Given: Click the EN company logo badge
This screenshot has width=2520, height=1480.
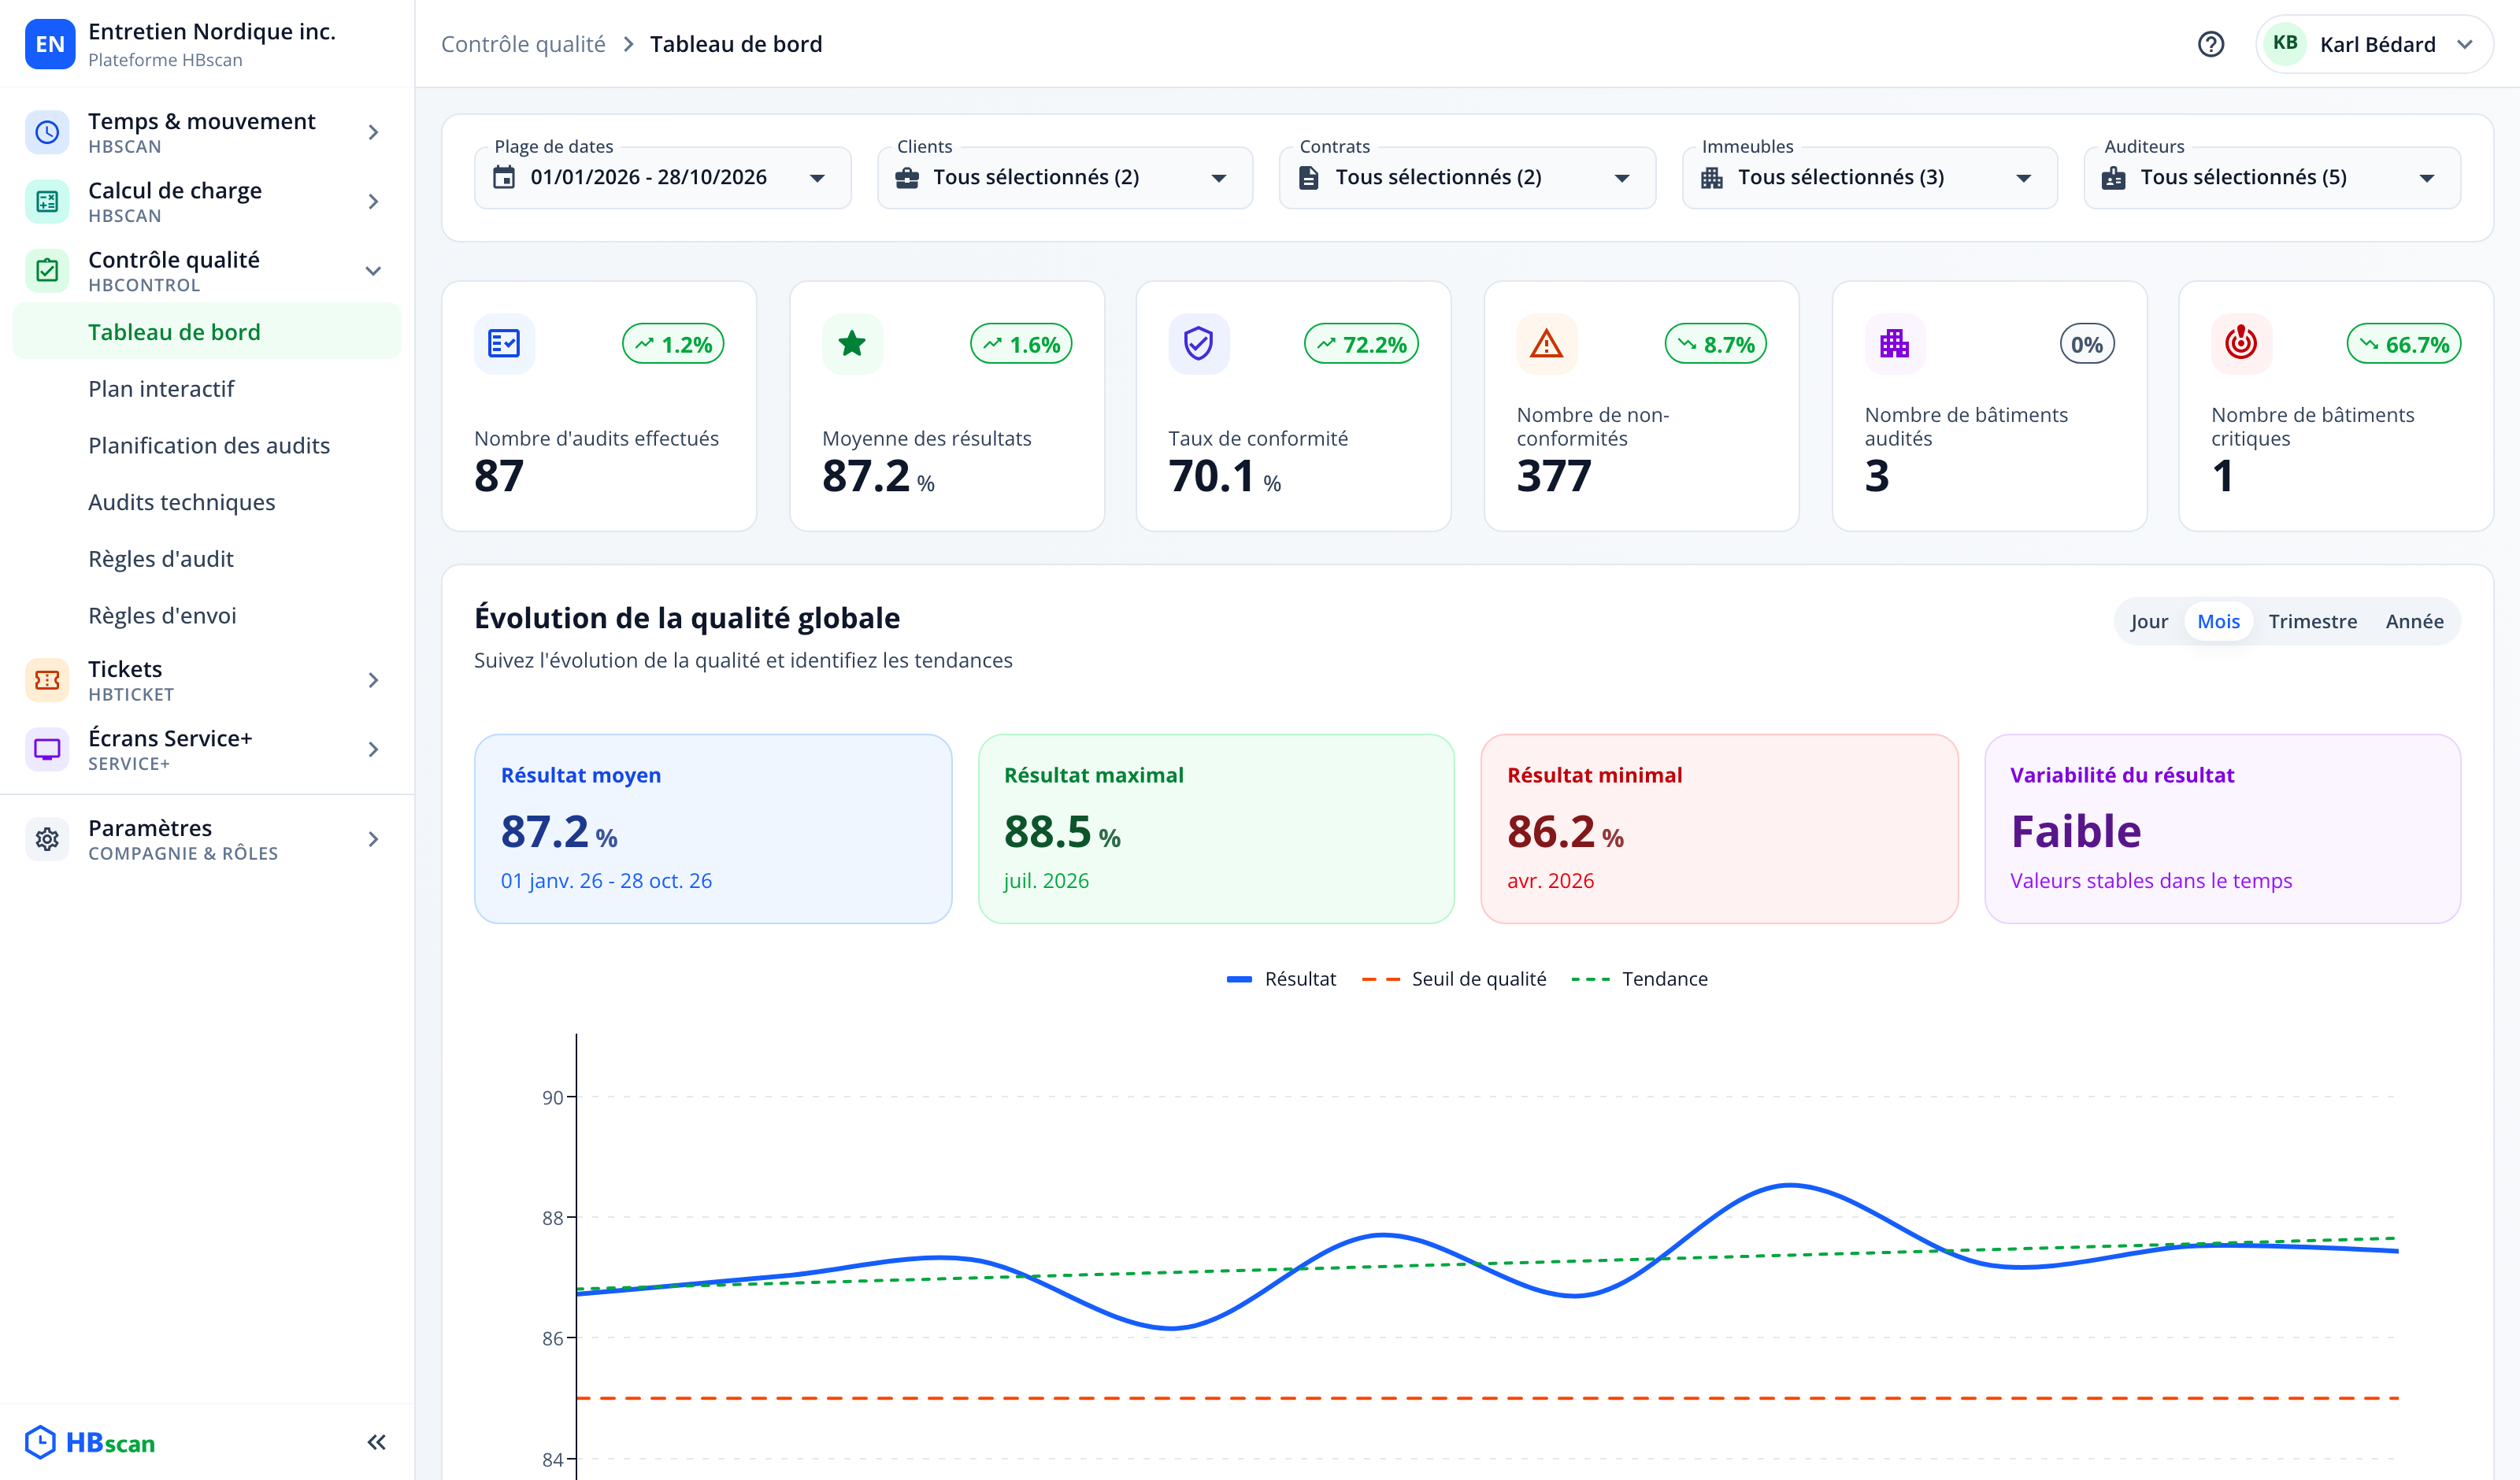Looking at the screenshot, I should coord(49,44).
